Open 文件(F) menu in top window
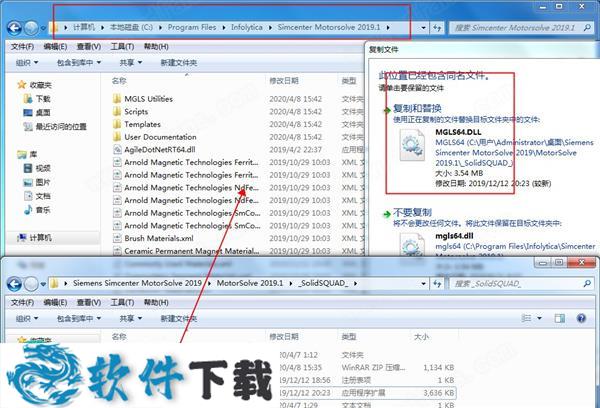This screenshot has width=600, height=408. pos(22,47)
